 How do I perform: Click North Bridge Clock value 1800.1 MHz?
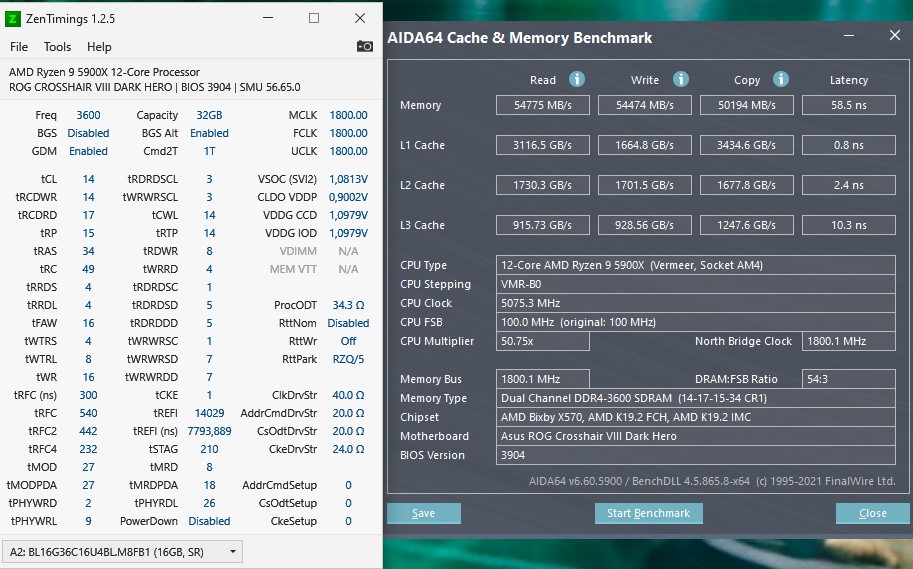(848, 341)
